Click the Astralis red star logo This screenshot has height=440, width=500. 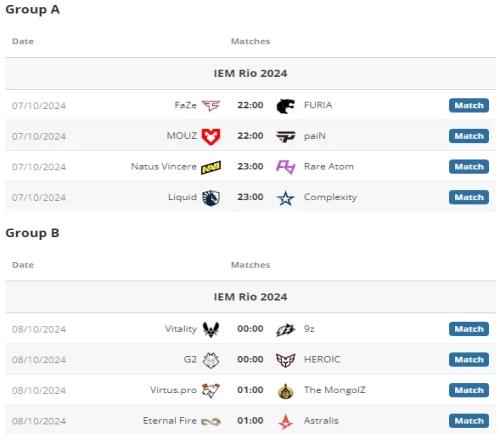pos(286,421)
